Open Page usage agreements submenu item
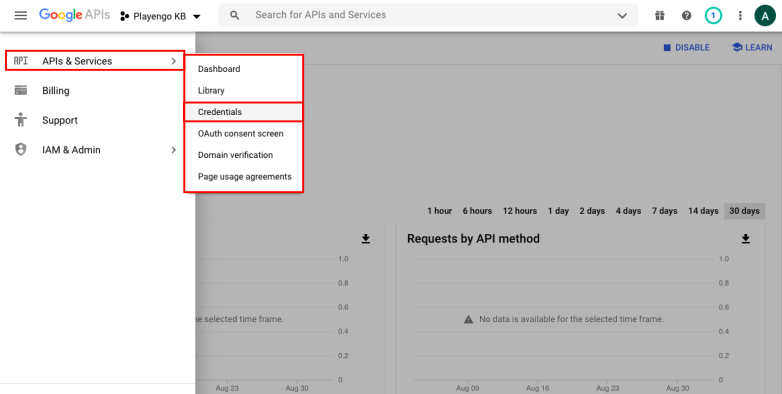The width and height of the screenshot is (782, 394). 244,177
